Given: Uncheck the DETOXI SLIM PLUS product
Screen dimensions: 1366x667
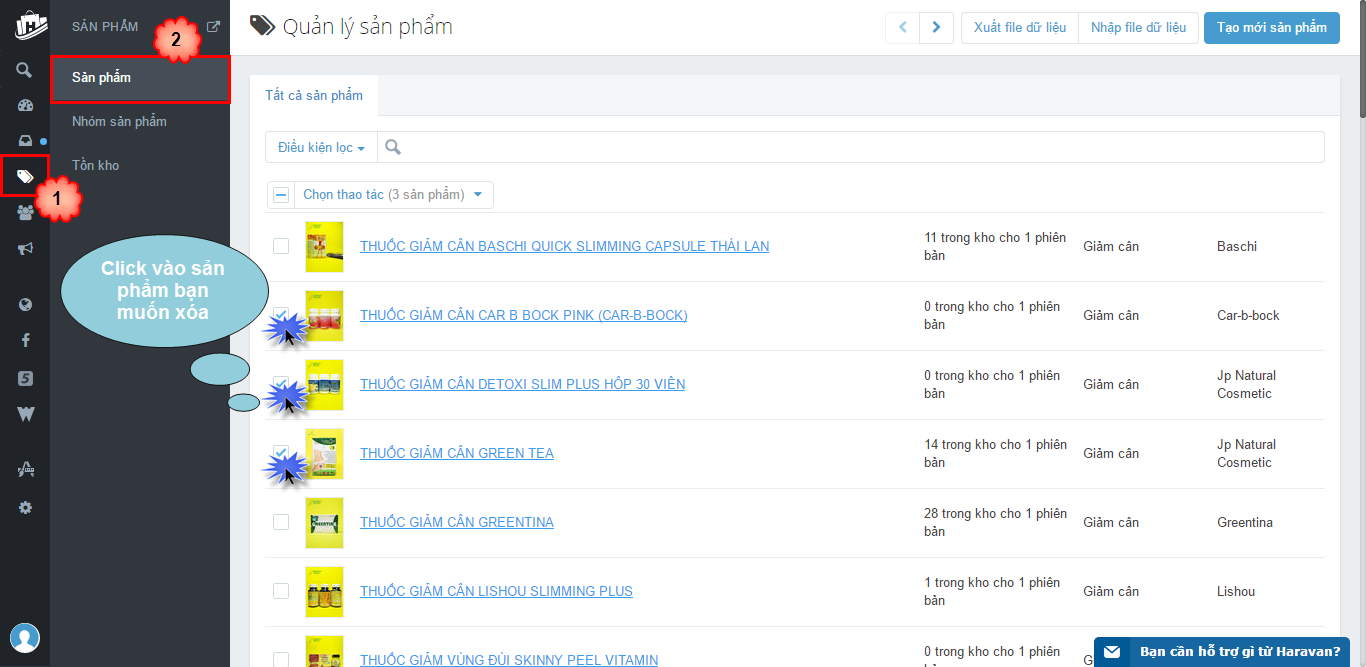Looking at the screenshot, I should 281,384.
